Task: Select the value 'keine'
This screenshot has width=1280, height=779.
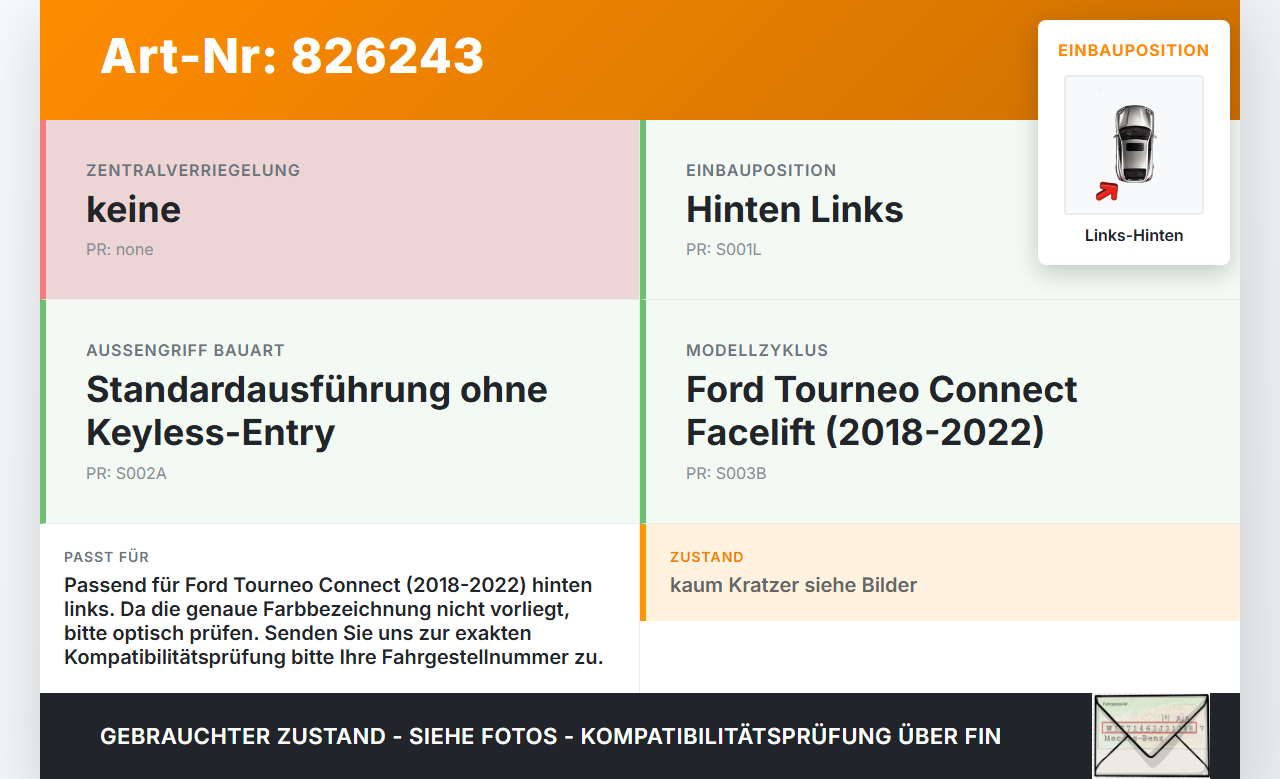Action: tap(134, 209)
